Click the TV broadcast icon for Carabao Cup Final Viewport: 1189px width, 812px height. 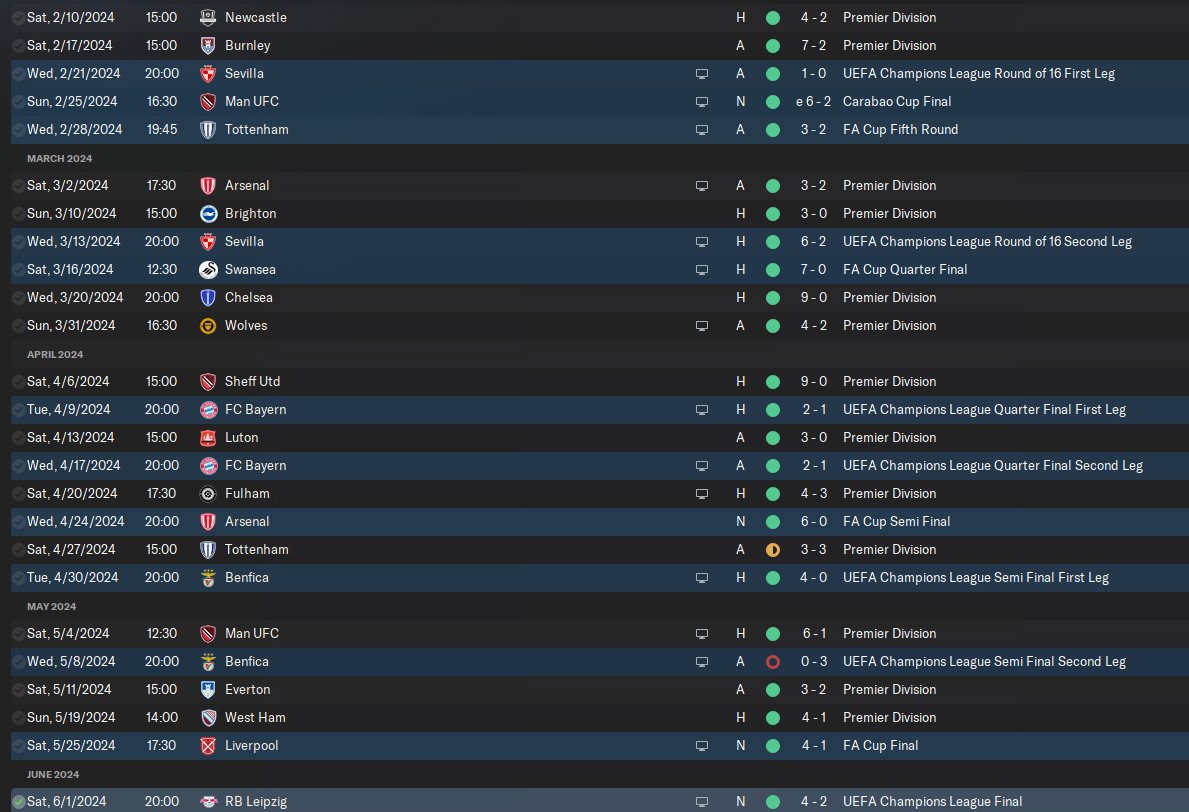(702, 102)
